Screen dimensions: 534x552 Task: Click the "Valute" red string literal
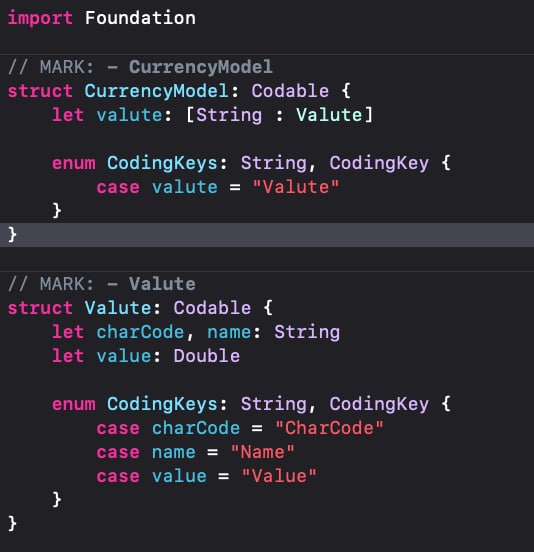click(x=296, y=187)
